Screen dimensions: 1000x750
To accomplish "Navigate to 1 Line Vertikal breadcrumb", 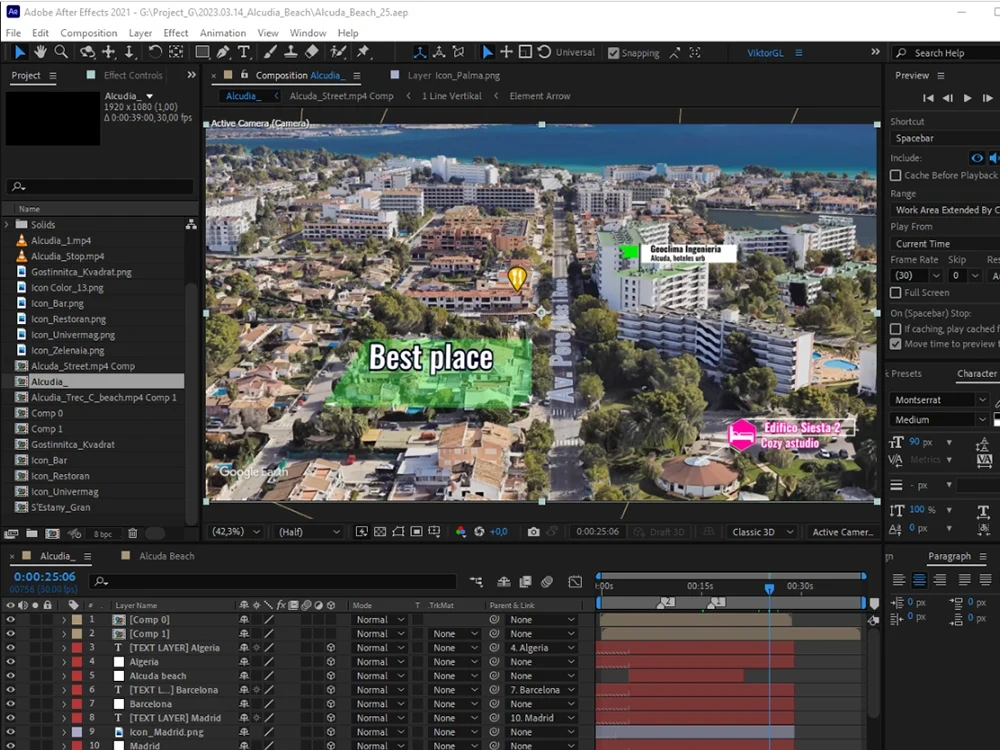I will coord(452,96).
